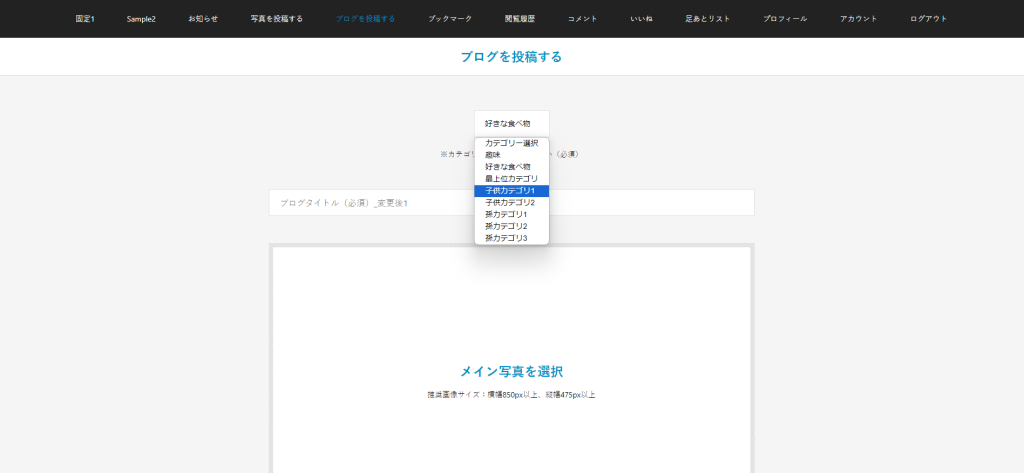Select the 孫カテゴリ1 option
1024x473 pixels.
point(506,214)
